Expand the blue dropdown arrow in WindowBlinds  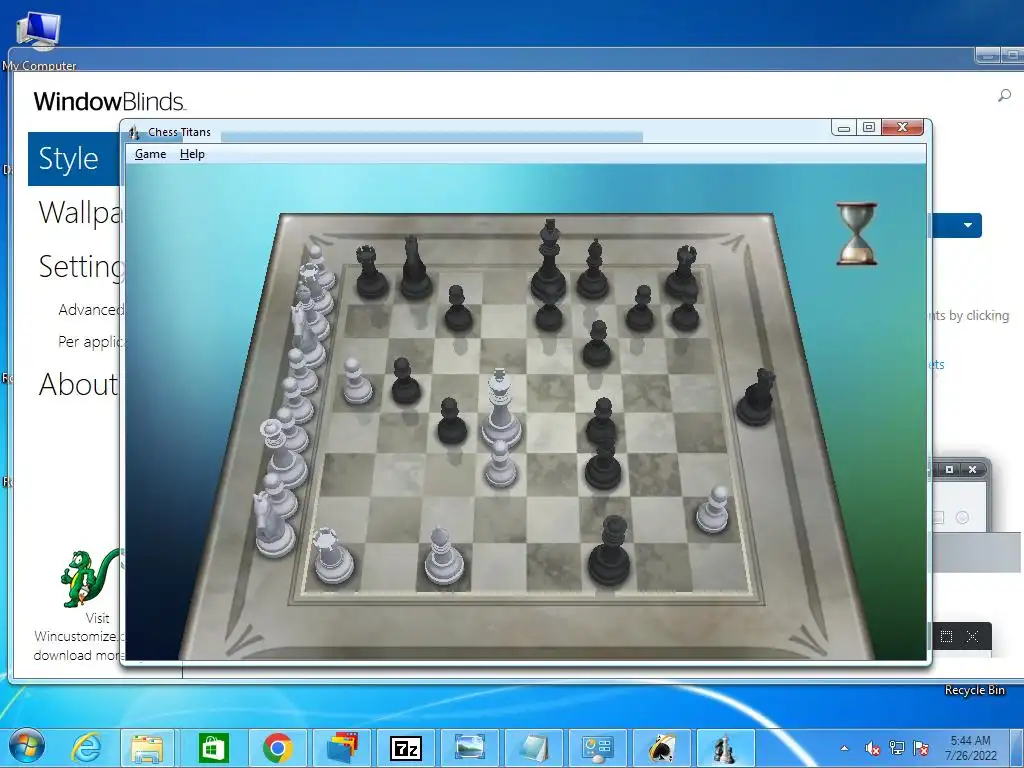tap(968, 225)
